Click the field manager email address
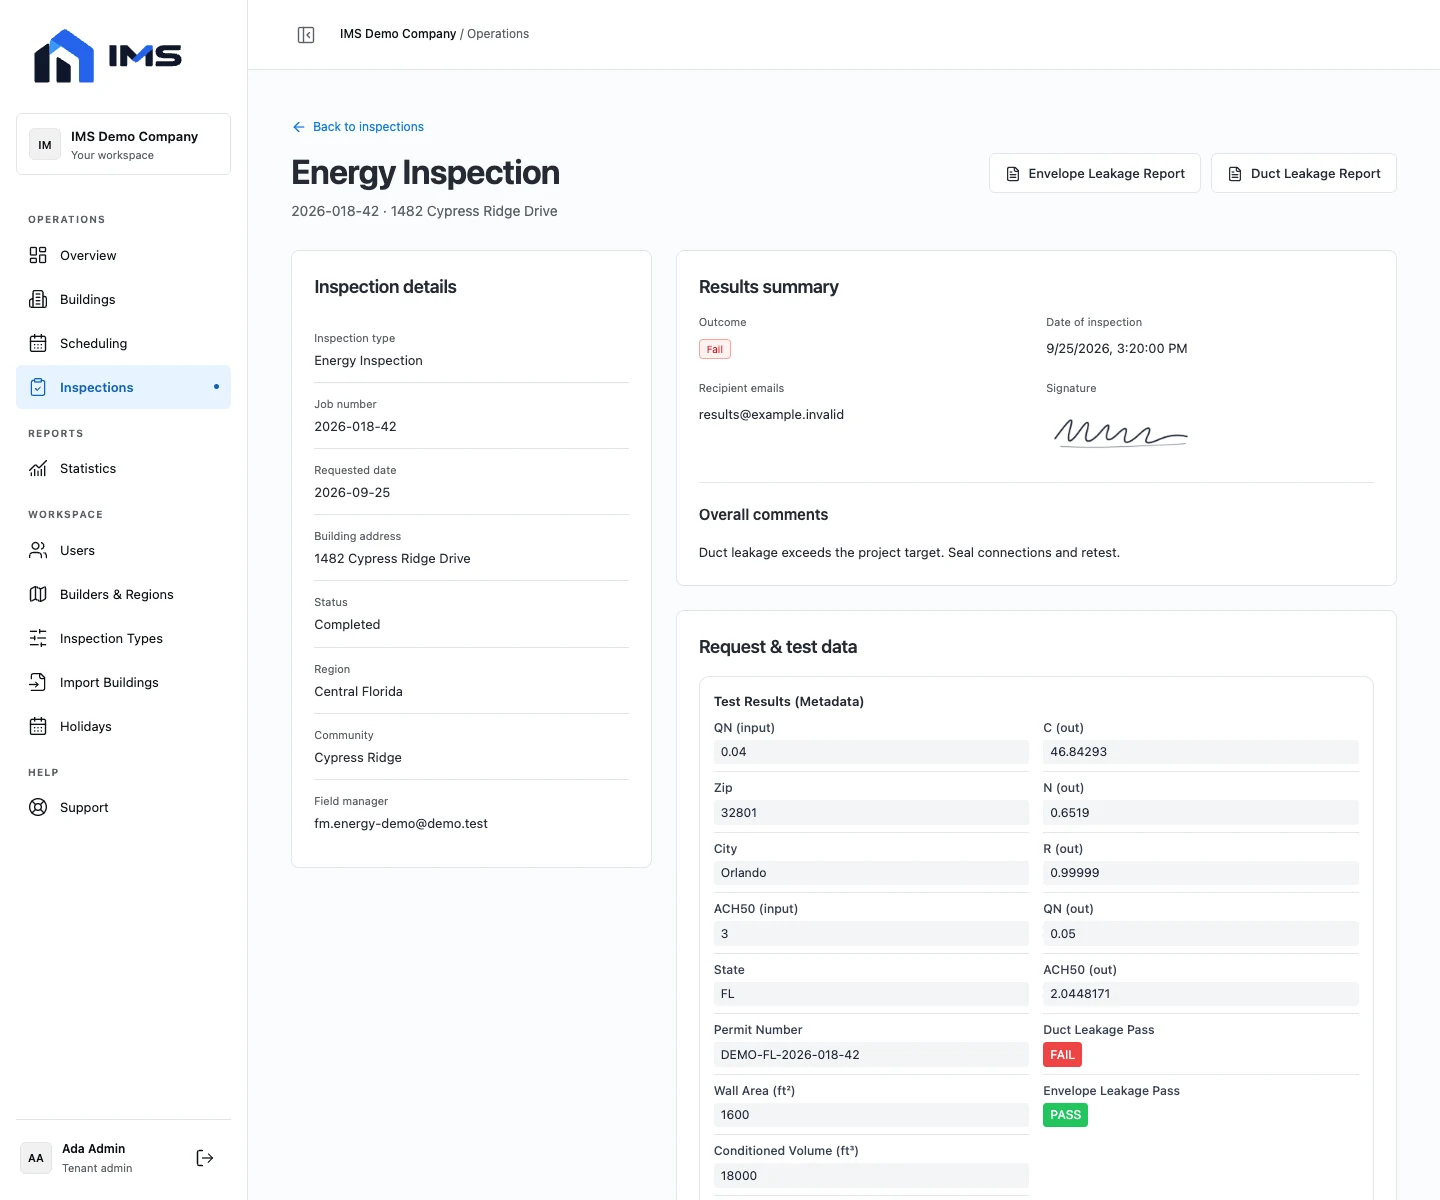The image size is (1440, 1200). click(x=401, y=824)
